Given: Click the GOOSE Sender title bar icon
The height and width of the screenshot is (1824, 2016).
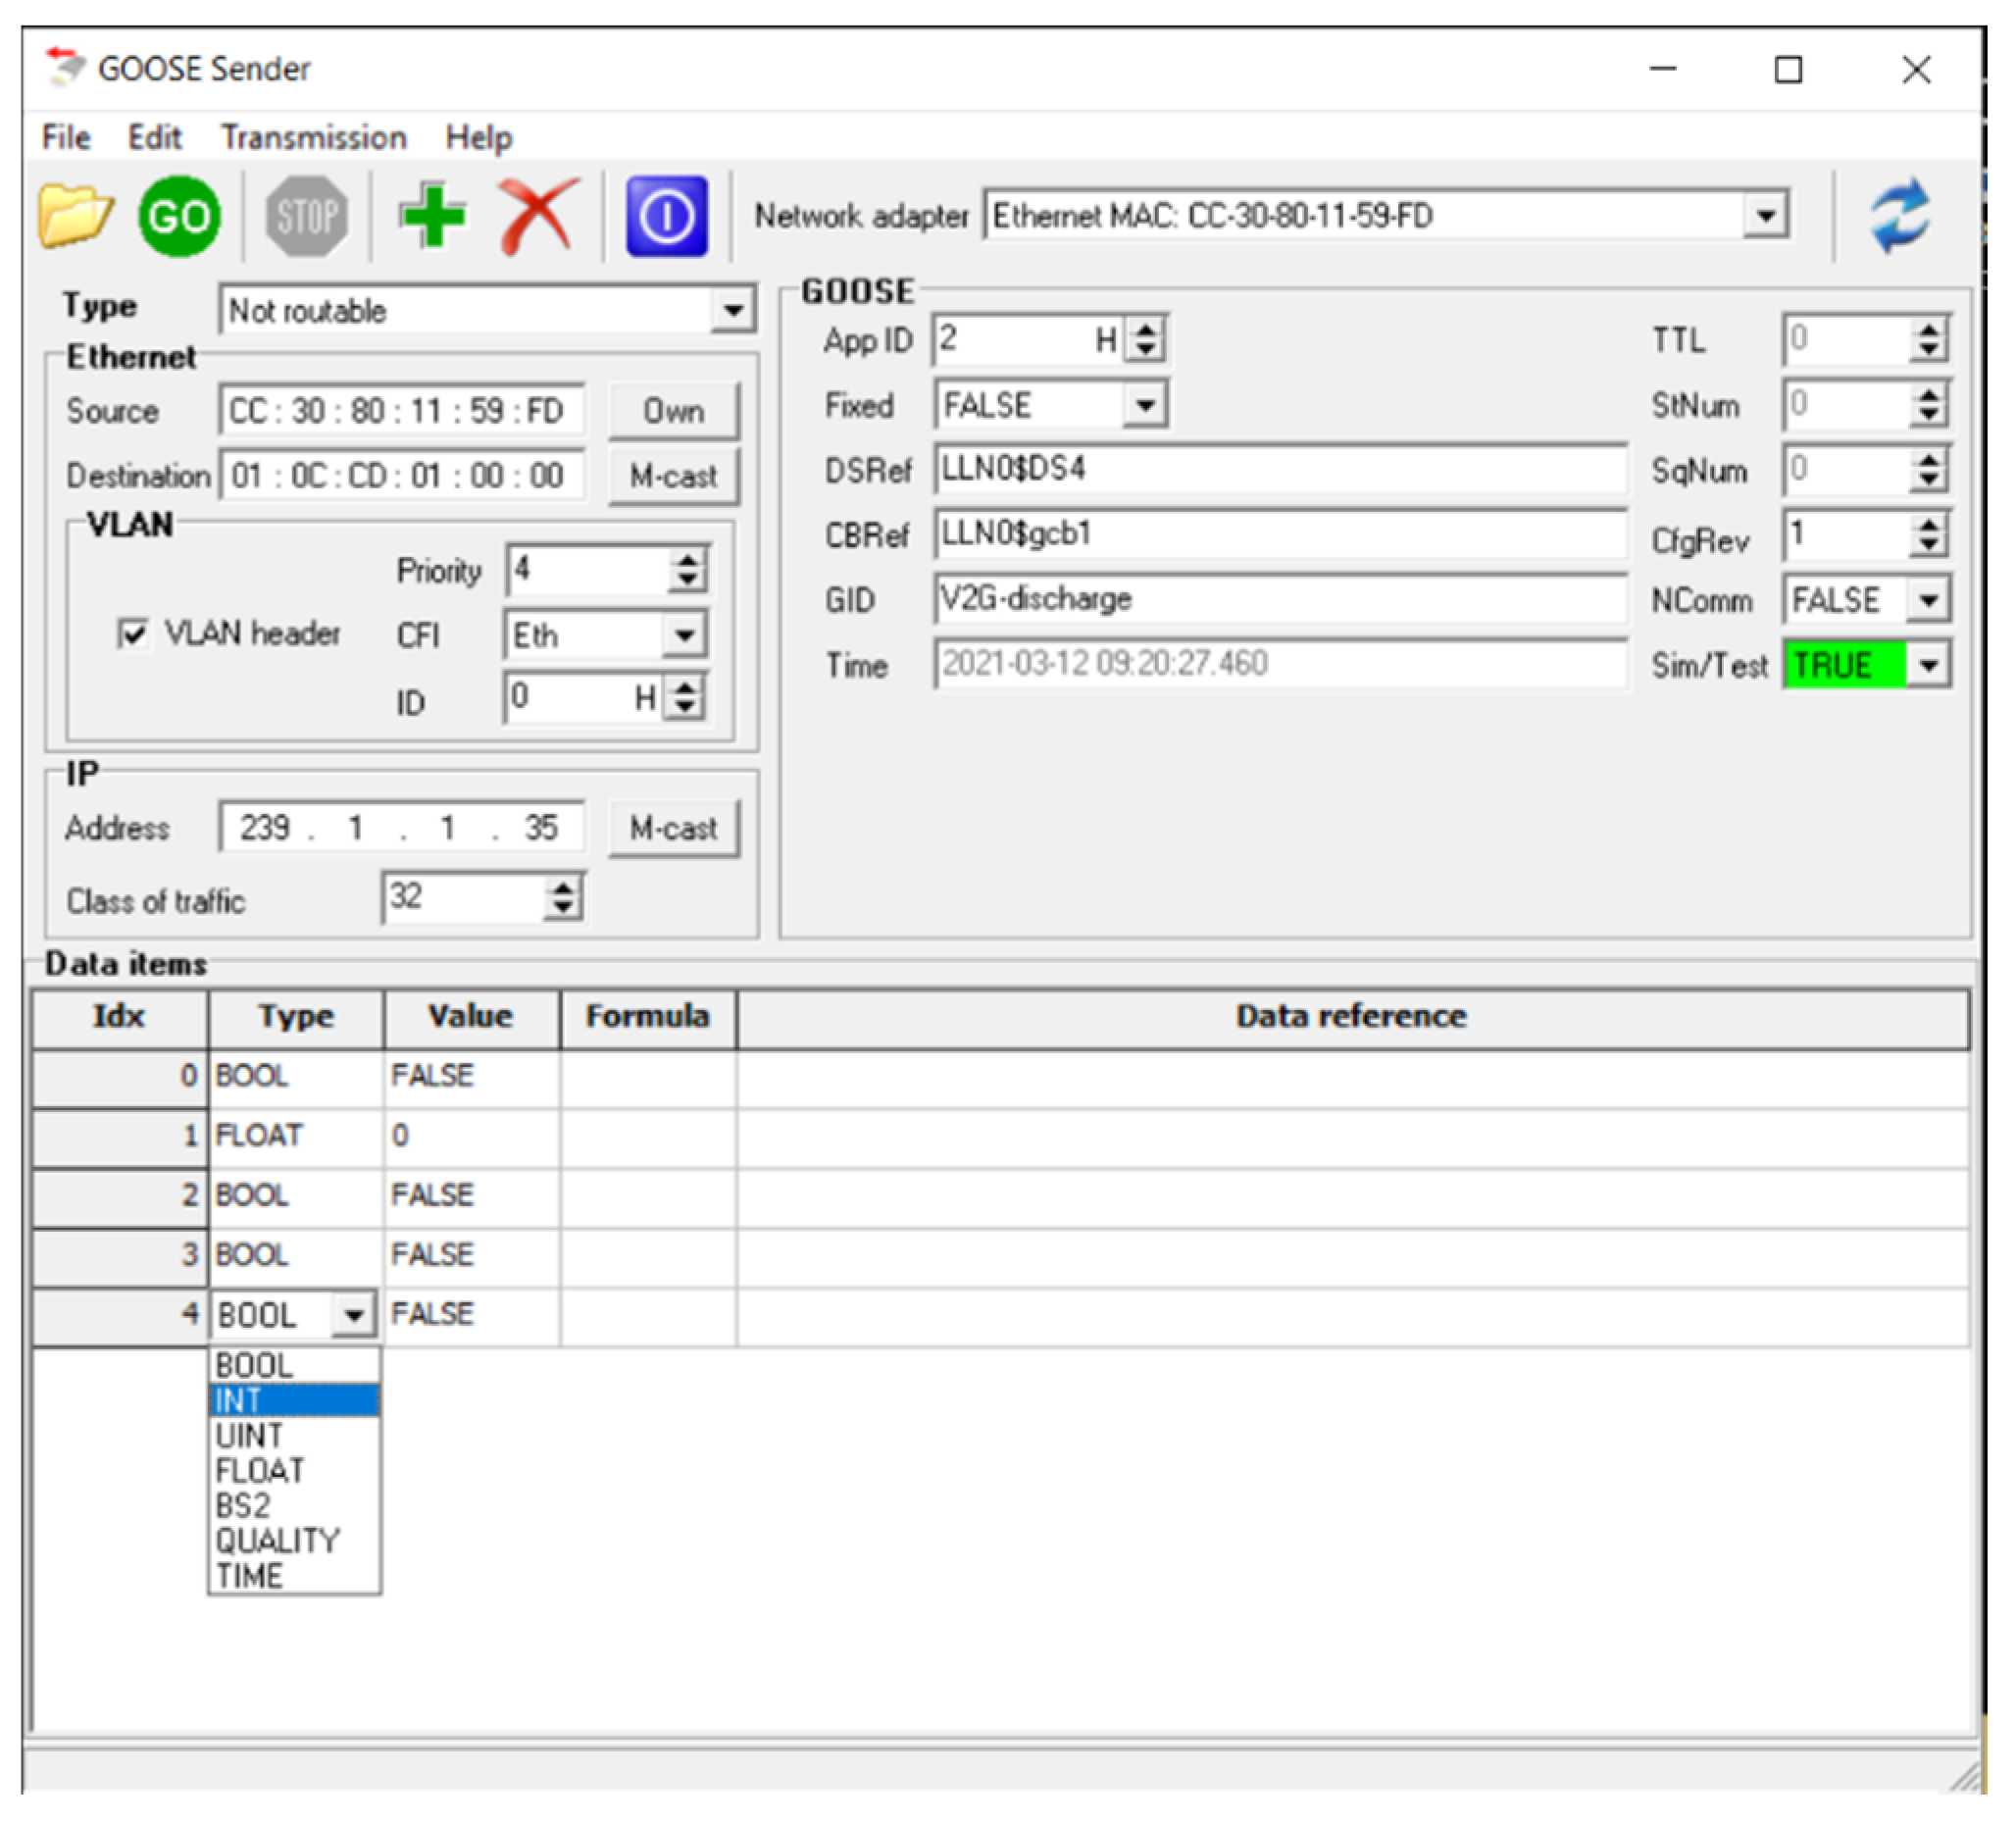Looking at the screenshot, I should [66, 68].
